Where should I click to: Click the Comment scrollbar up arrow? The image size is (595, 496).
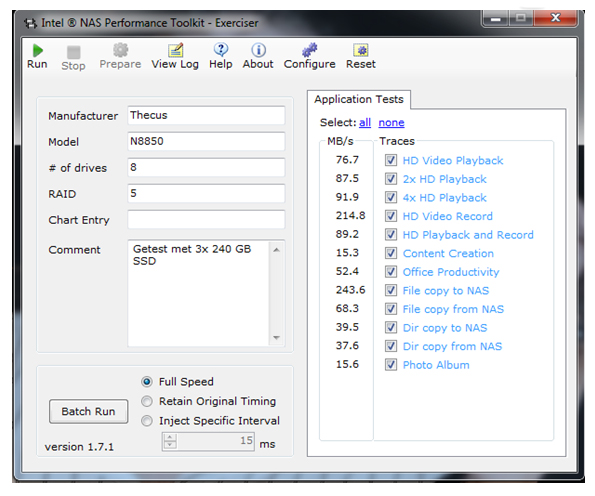277,250
